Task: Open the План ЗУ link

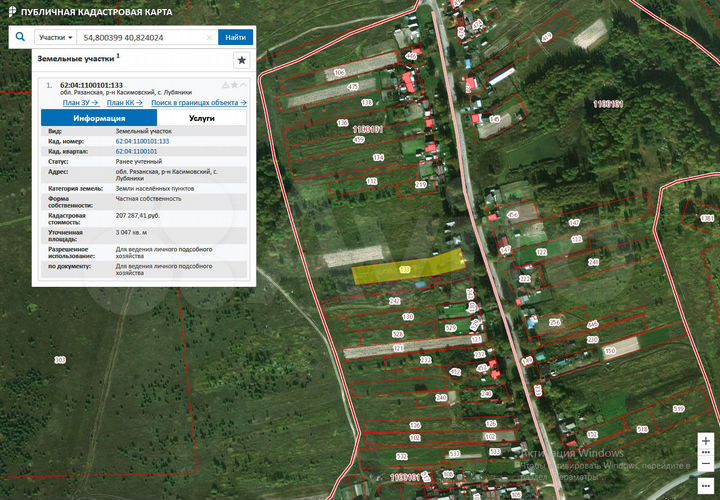Action: click(x=80, y=102)
